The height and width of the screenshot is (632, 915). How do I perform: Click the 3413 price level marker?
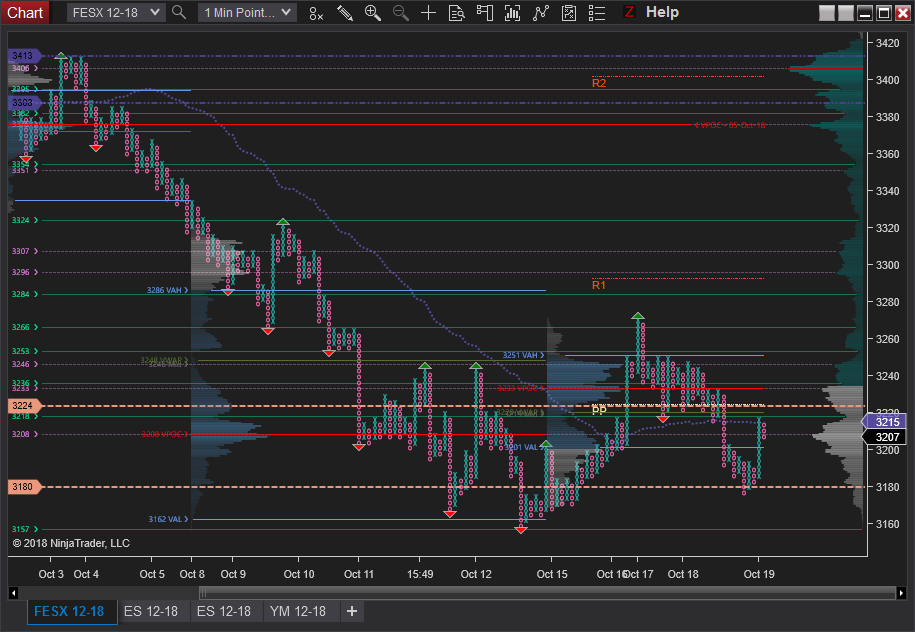point(23,55)
